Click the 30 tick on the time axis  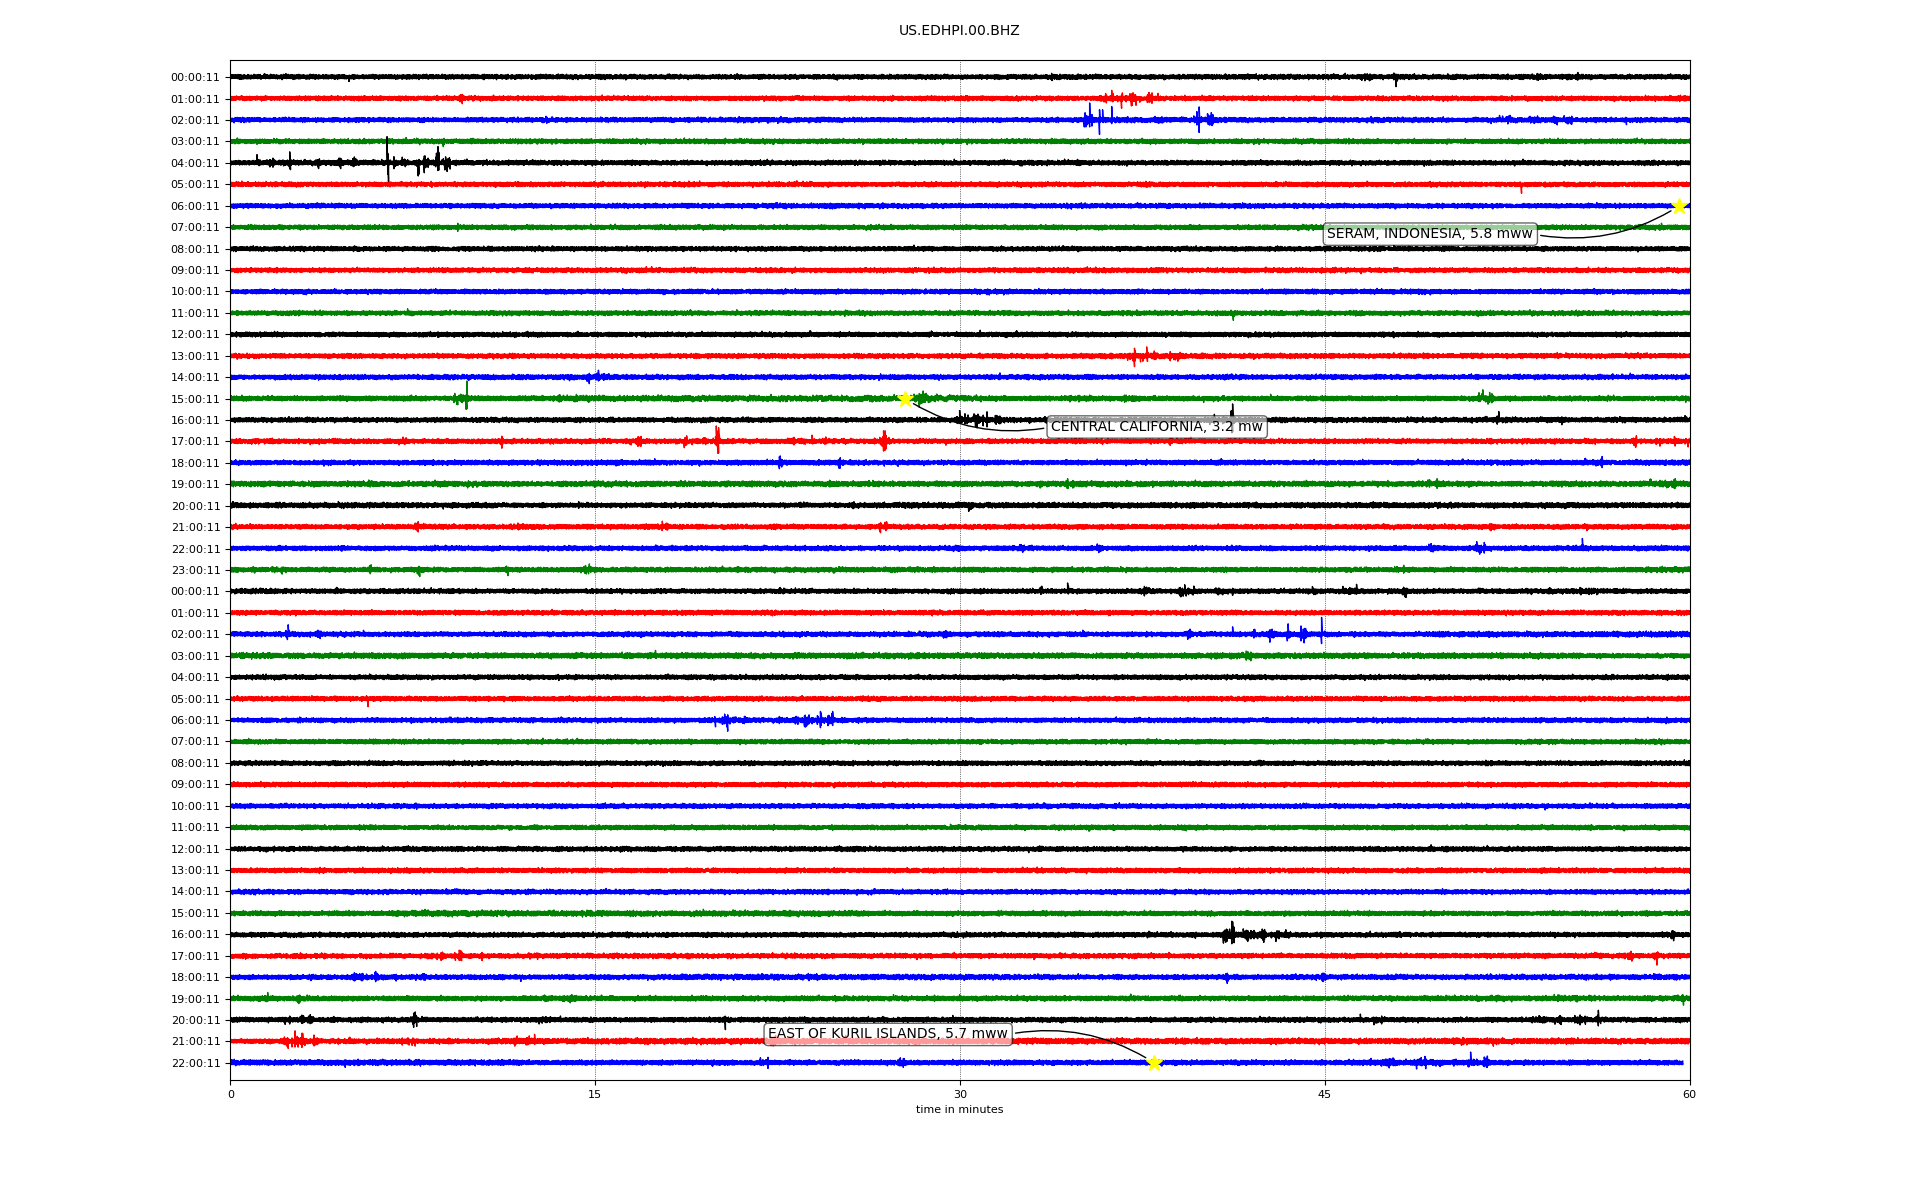pyautogui.click(x=960, y=1094)
